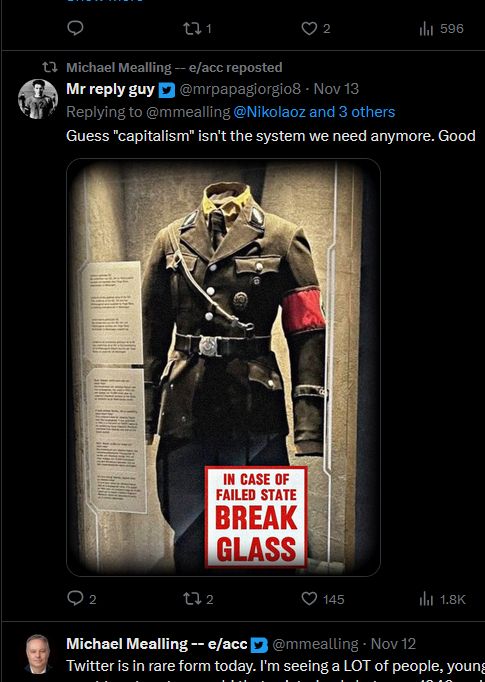
Task: Like the top post with 2 likes
Action: point(316,29)
